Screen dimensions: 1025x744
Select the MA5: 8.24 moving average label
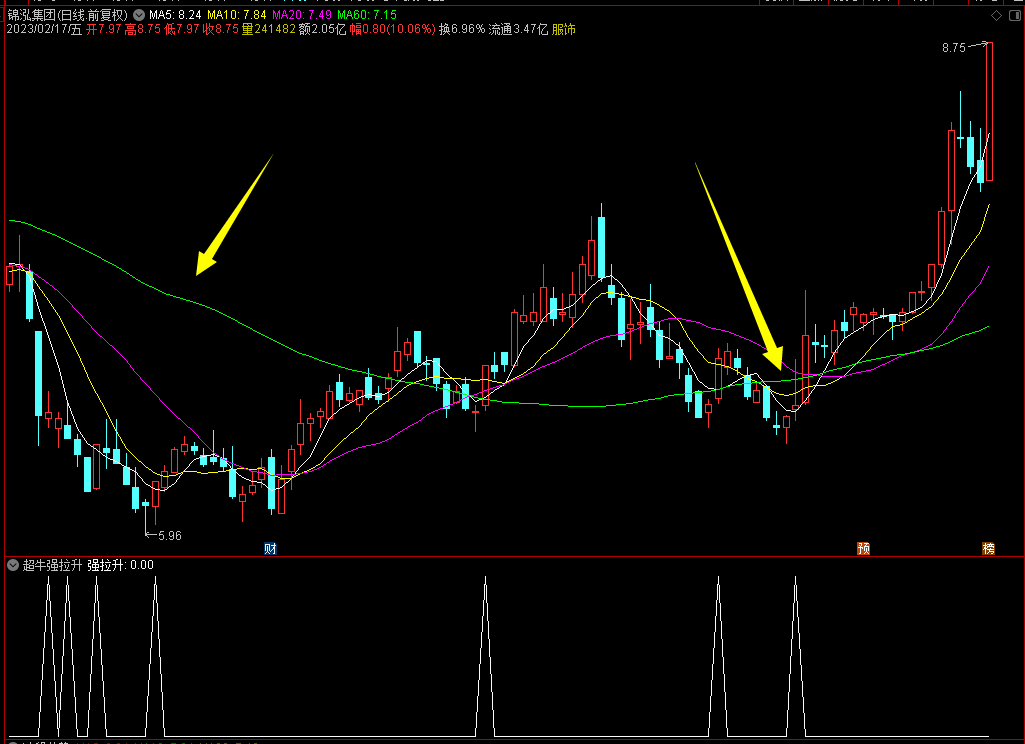[175, 15]
